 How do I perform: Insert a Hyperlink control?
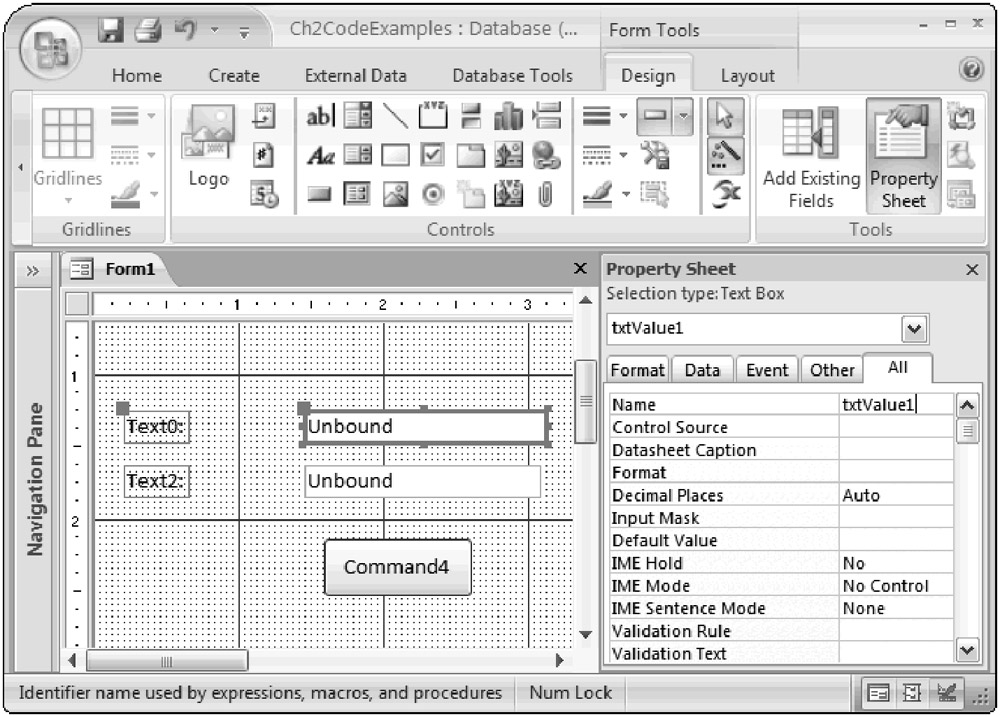(546, 154)
